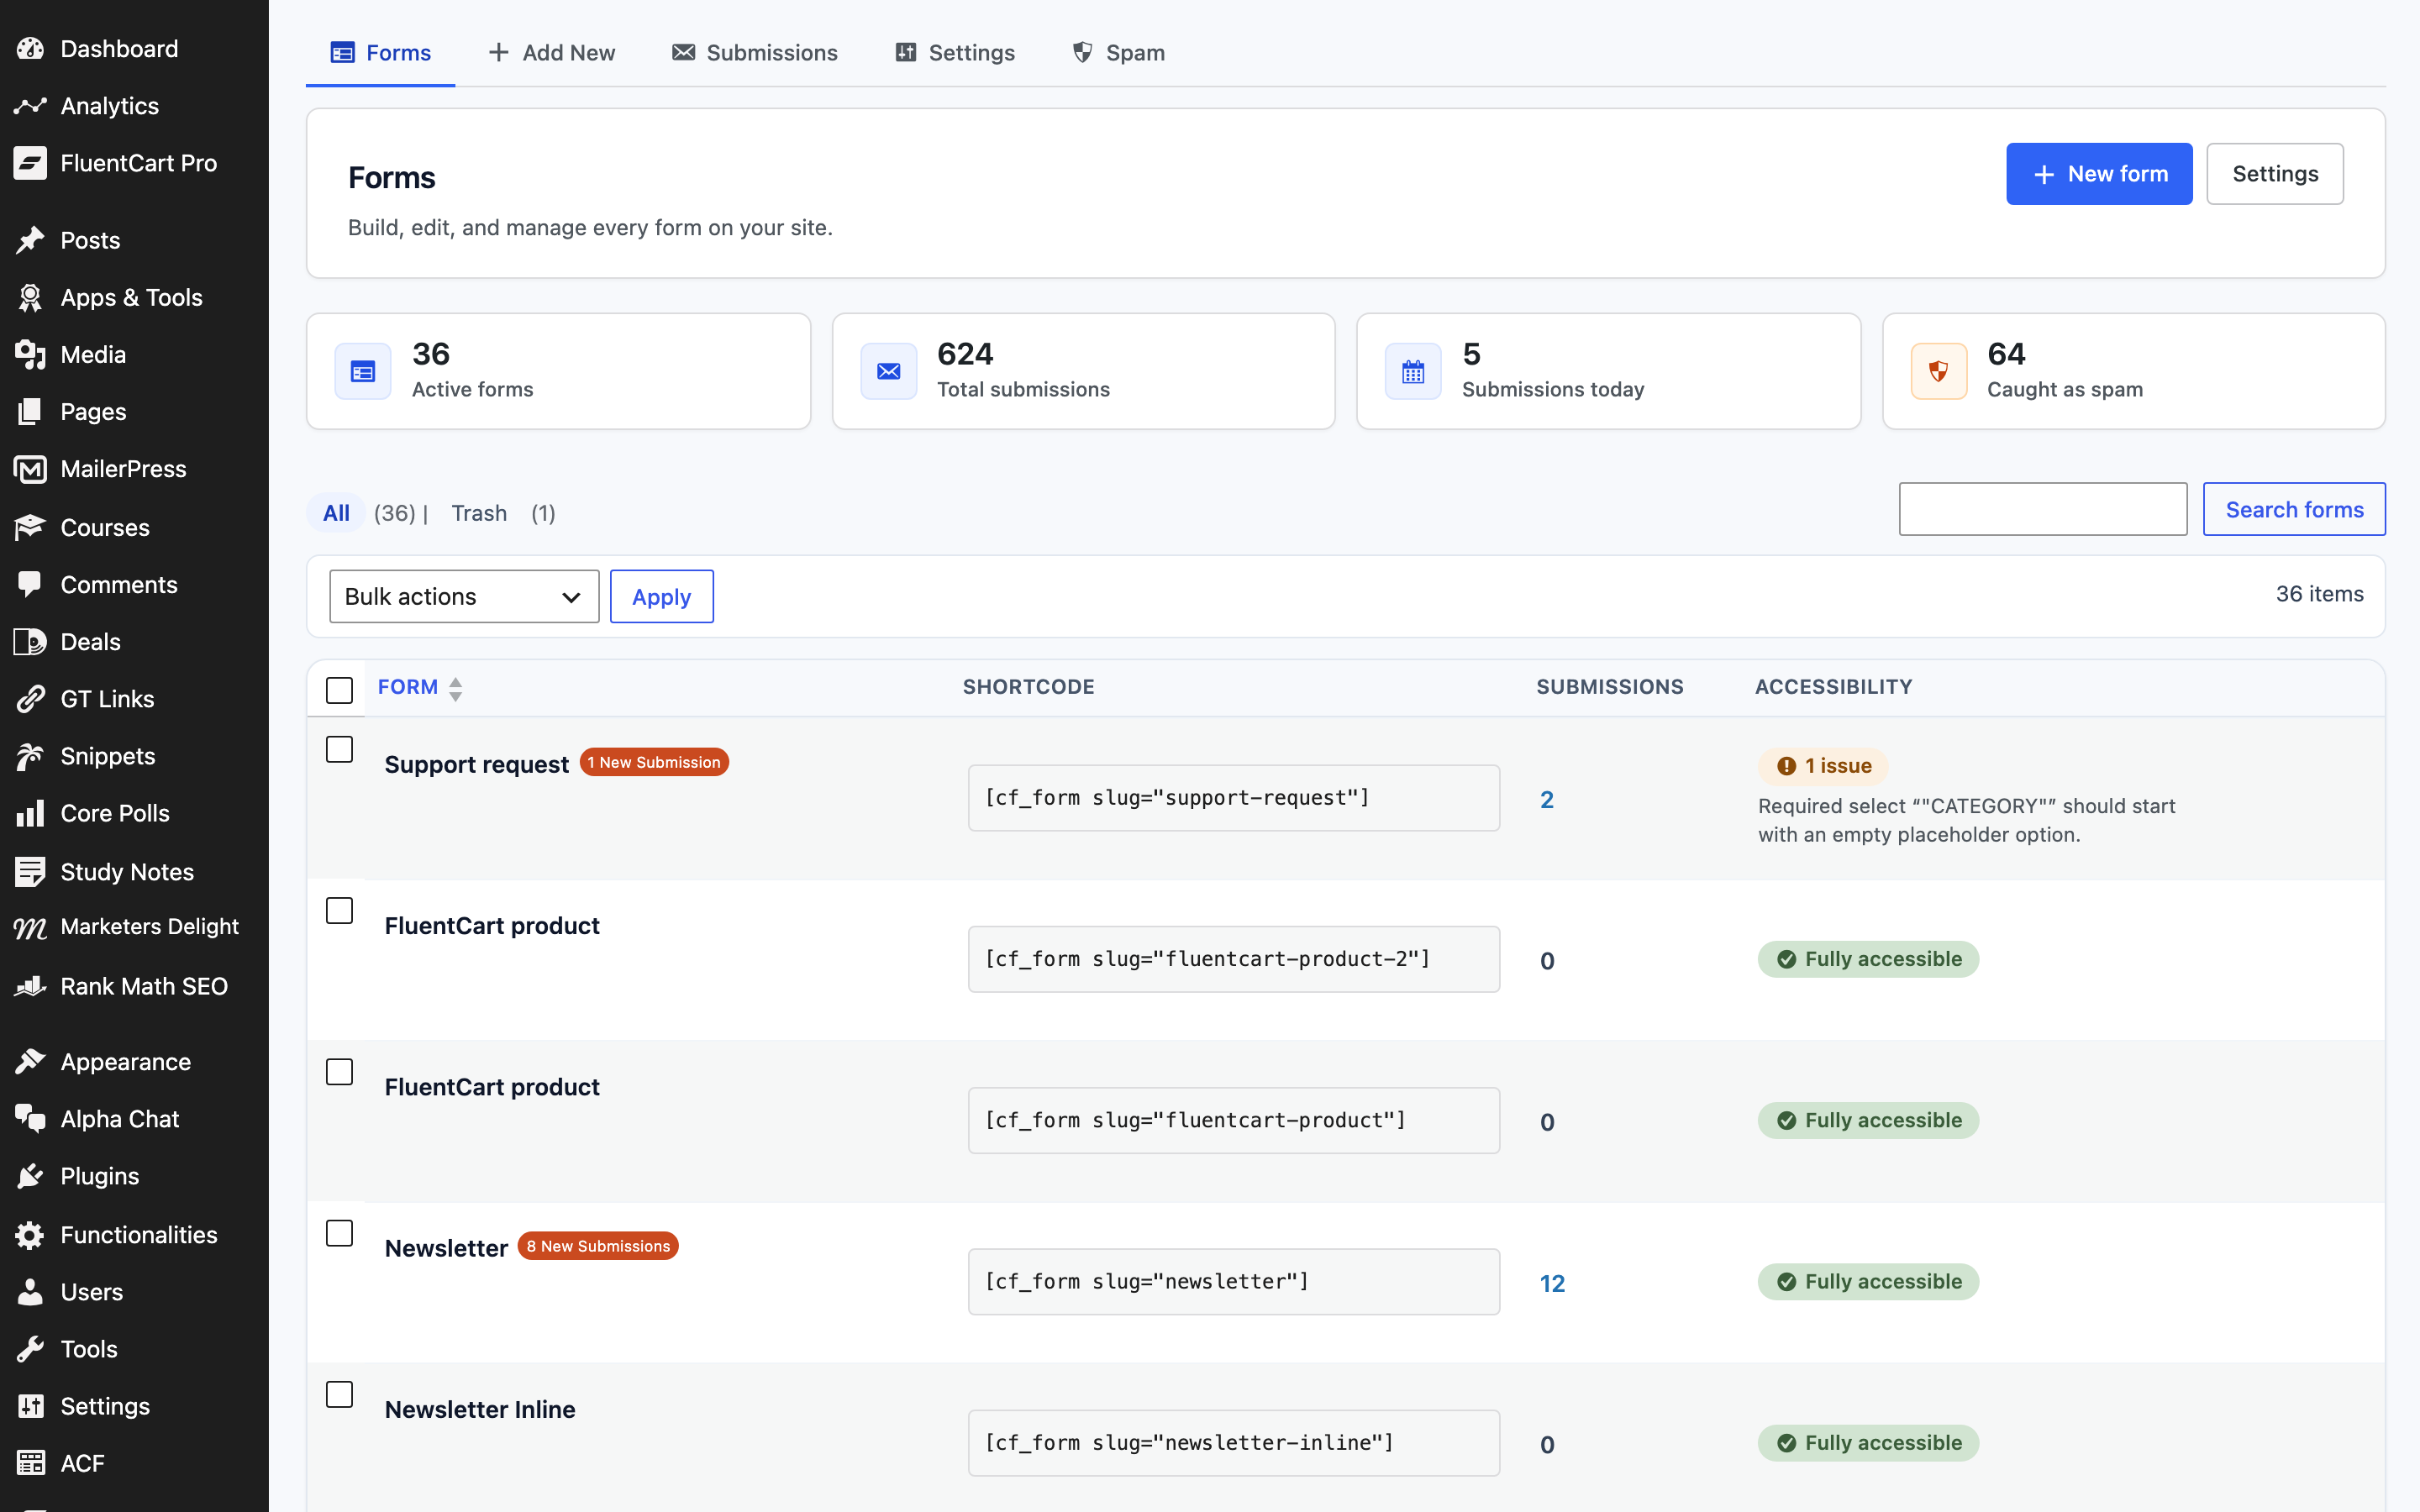Click the Search forms button
The width and height of the screenshot is (2420, 1512).
2294,509
